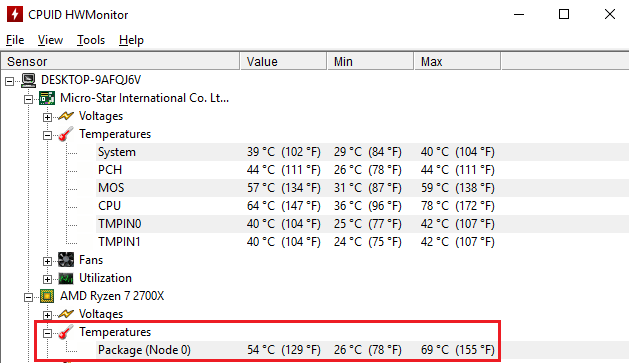The image size is (629, 363).
Task: Open the Tools menu
Action: (91, 40)
